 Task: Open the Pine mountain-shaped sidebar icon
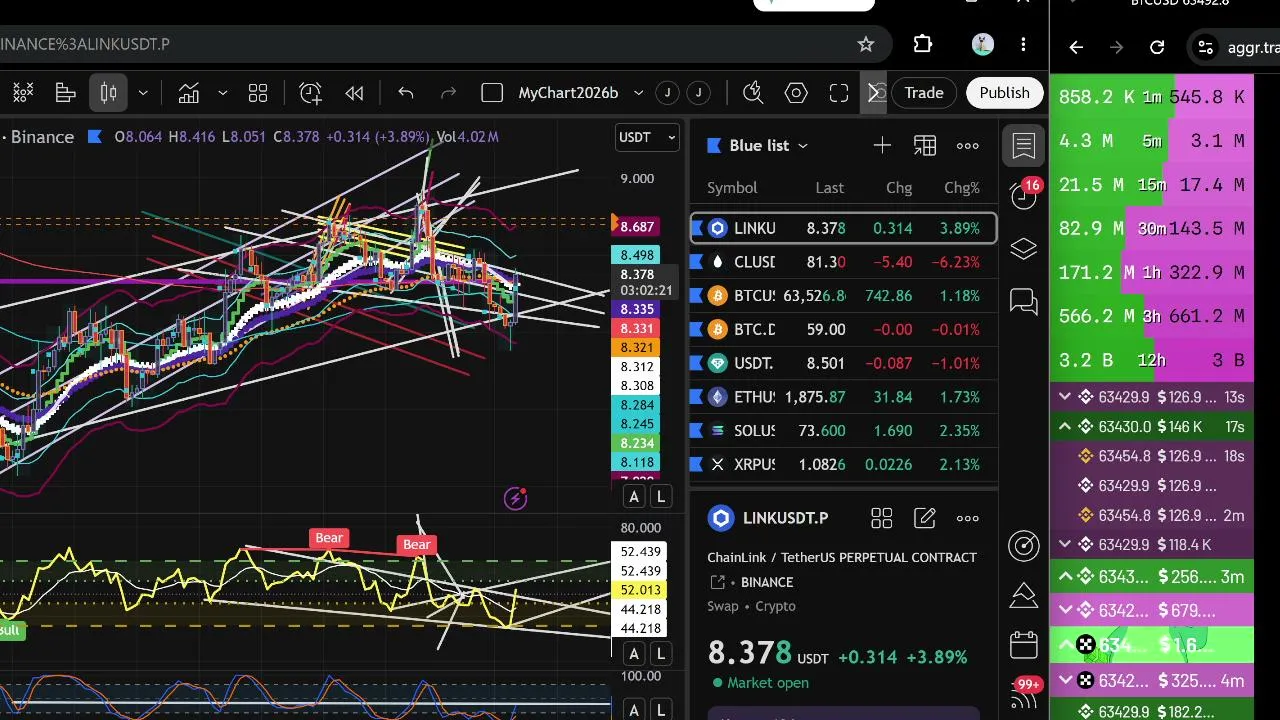coord(1024,596)
